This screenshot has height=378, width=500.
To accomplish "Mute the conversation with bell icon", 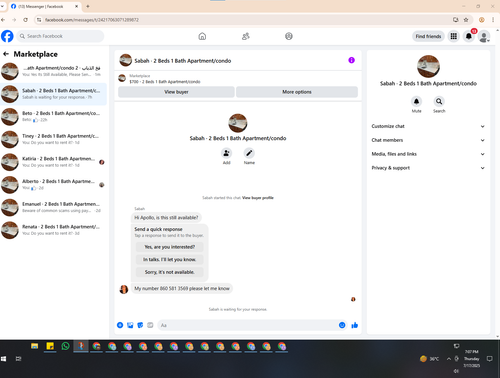I will (x=416, y=101).
